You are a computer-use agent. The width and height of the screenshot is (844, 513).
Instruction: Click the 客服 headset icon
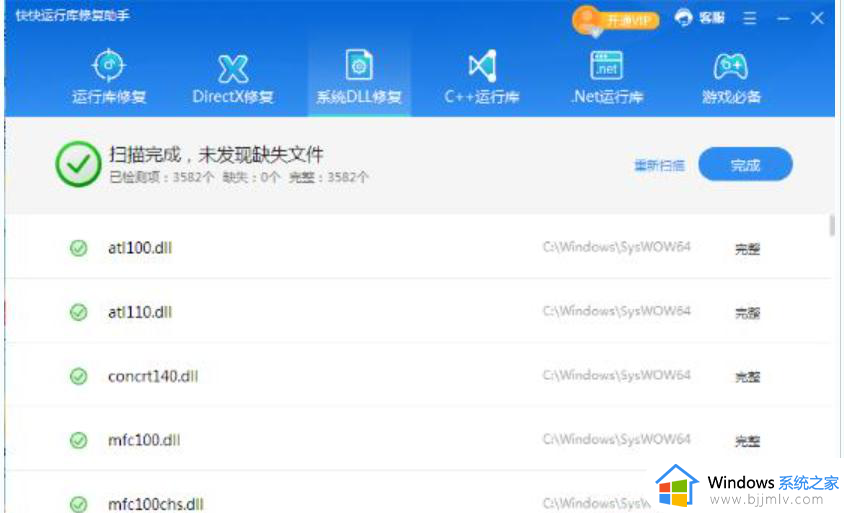tap(684, 18)
